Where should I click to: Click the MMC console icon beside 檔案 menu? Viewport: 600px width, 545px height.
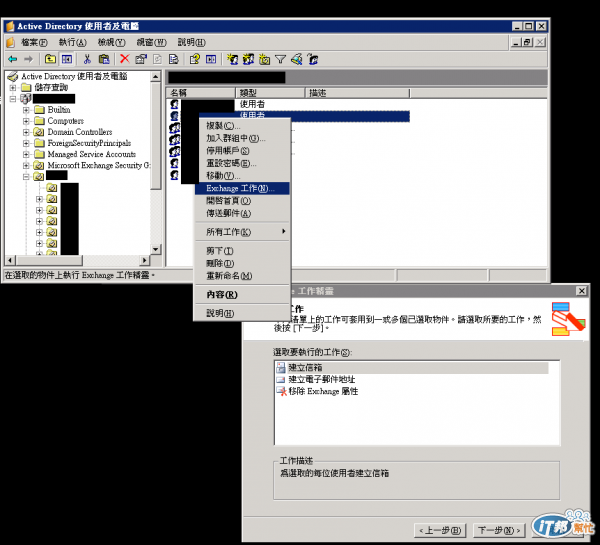click(10, 42)
